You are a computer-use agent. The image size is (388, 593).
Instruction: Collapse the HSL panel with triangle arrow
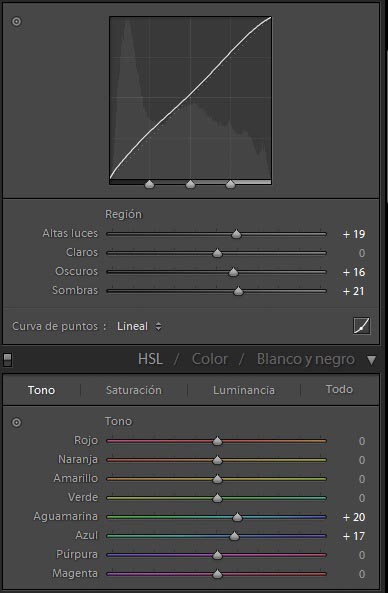pos(371,360)
